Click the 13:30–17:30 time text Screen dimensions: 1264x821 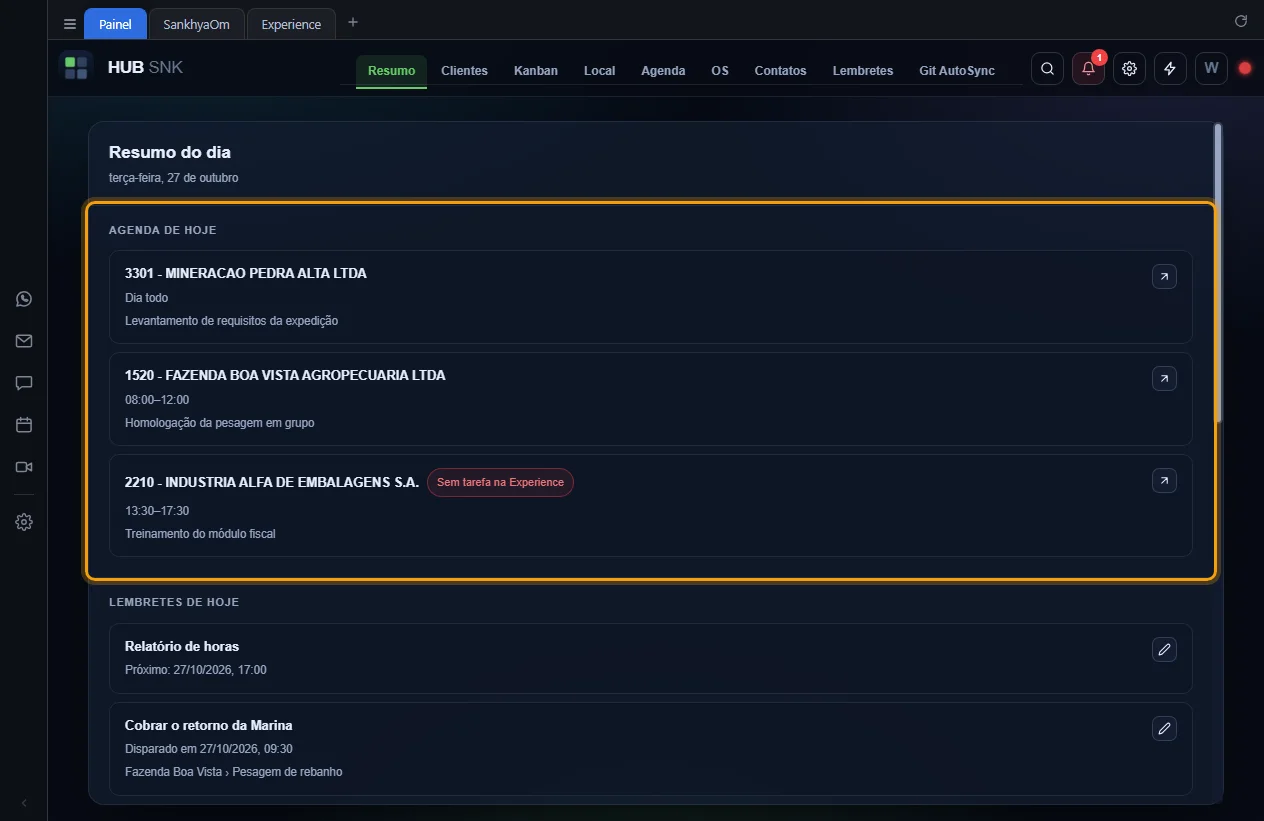tap(157, 511)
